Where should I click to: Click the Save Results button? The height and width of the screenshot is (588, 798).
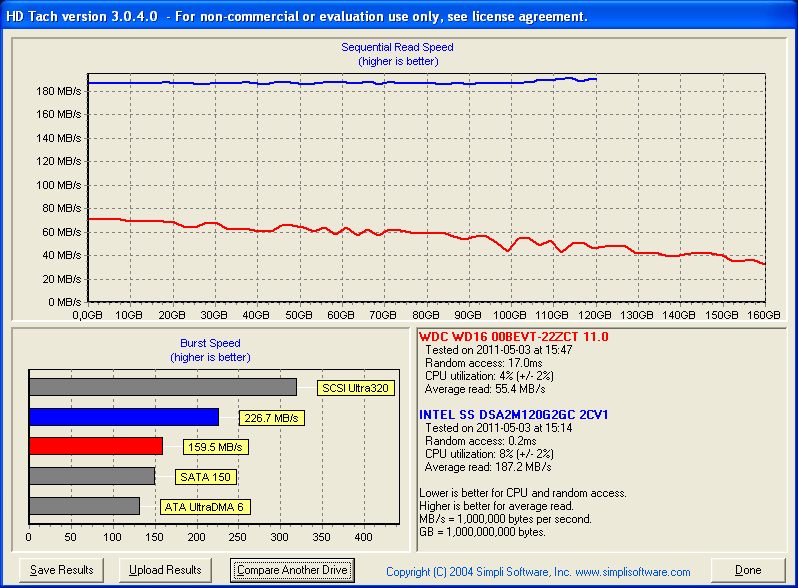pyautogui.click(x=62, y=570)
